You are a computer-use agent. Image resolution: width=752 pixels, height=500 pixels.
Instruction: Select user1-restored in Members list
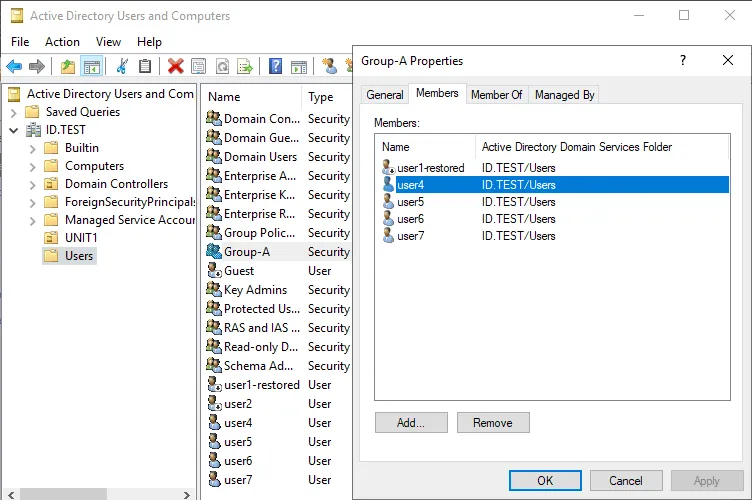point(430,168)
